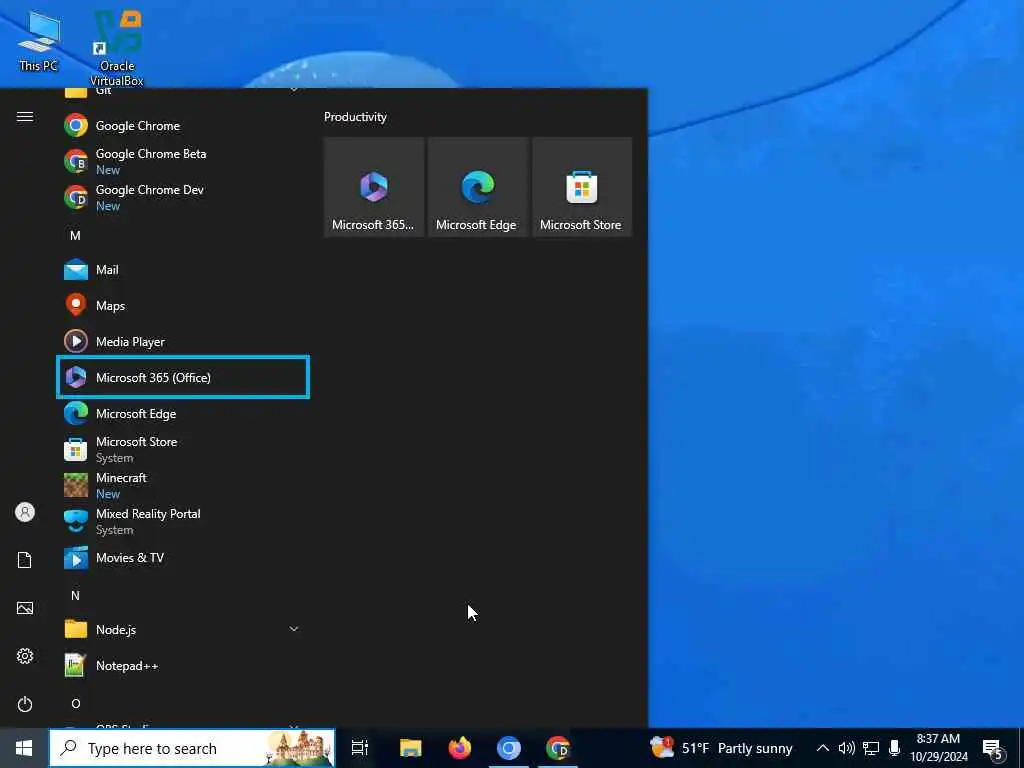Click the Microsoft Store pinned tile
Image resolution: width=1024 pixels, height=768 pixels.
pyautogui.click(x=582, y=187)
